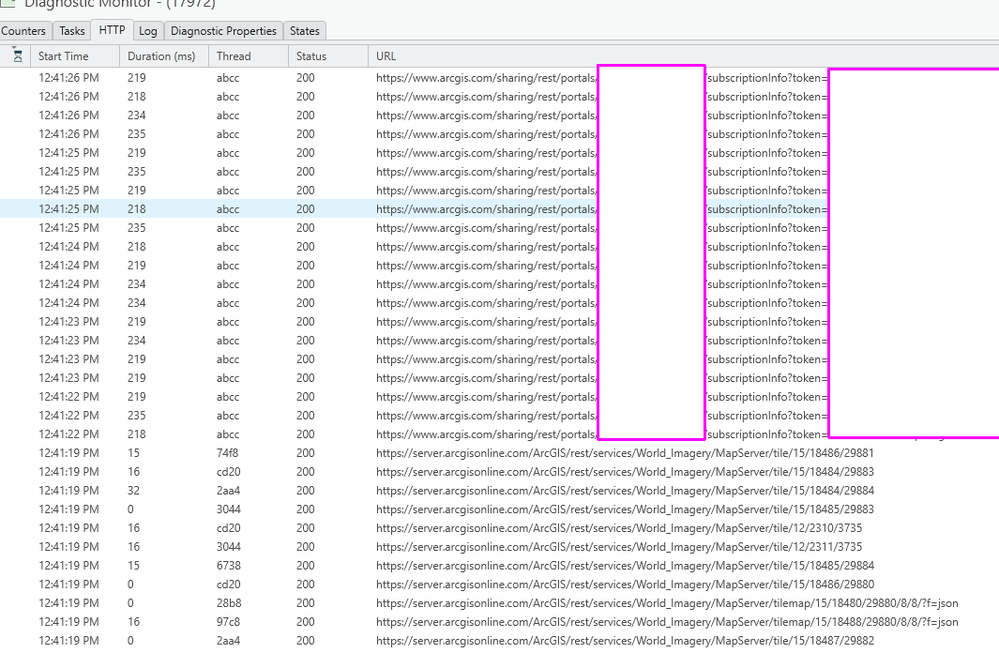Click thread value 97c8
This screenshot has height=655, width=999.
228,622
